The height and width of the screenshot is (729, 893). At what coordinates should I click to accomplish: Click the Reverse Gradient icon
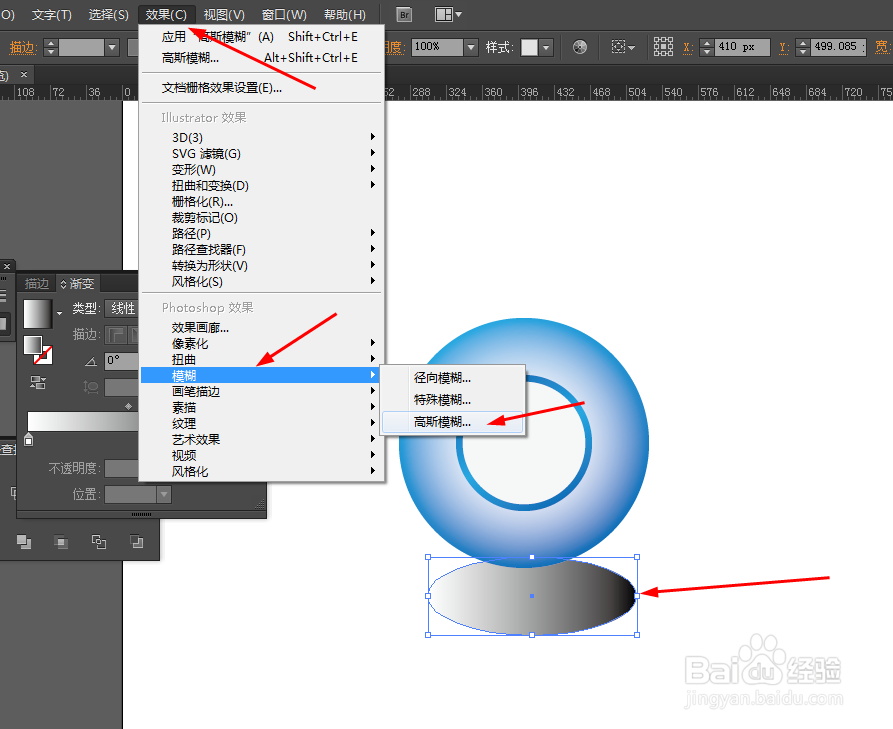(38, 382)
